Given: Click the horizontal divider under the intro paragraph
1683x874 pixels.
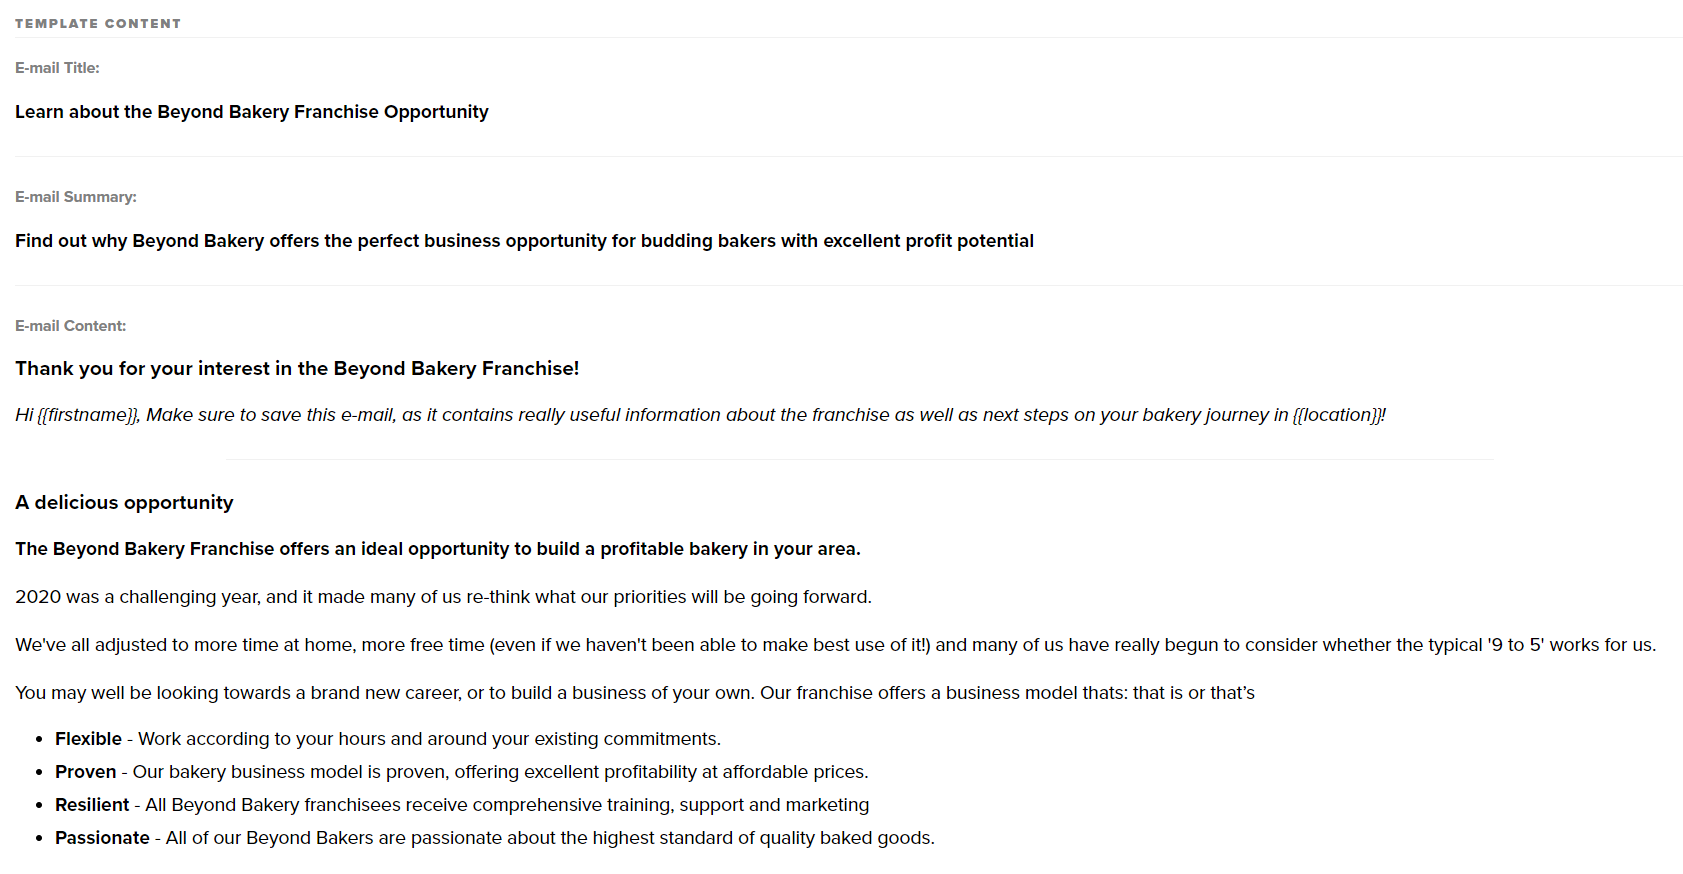Looking at the screenshot, I should pos(860,459).
